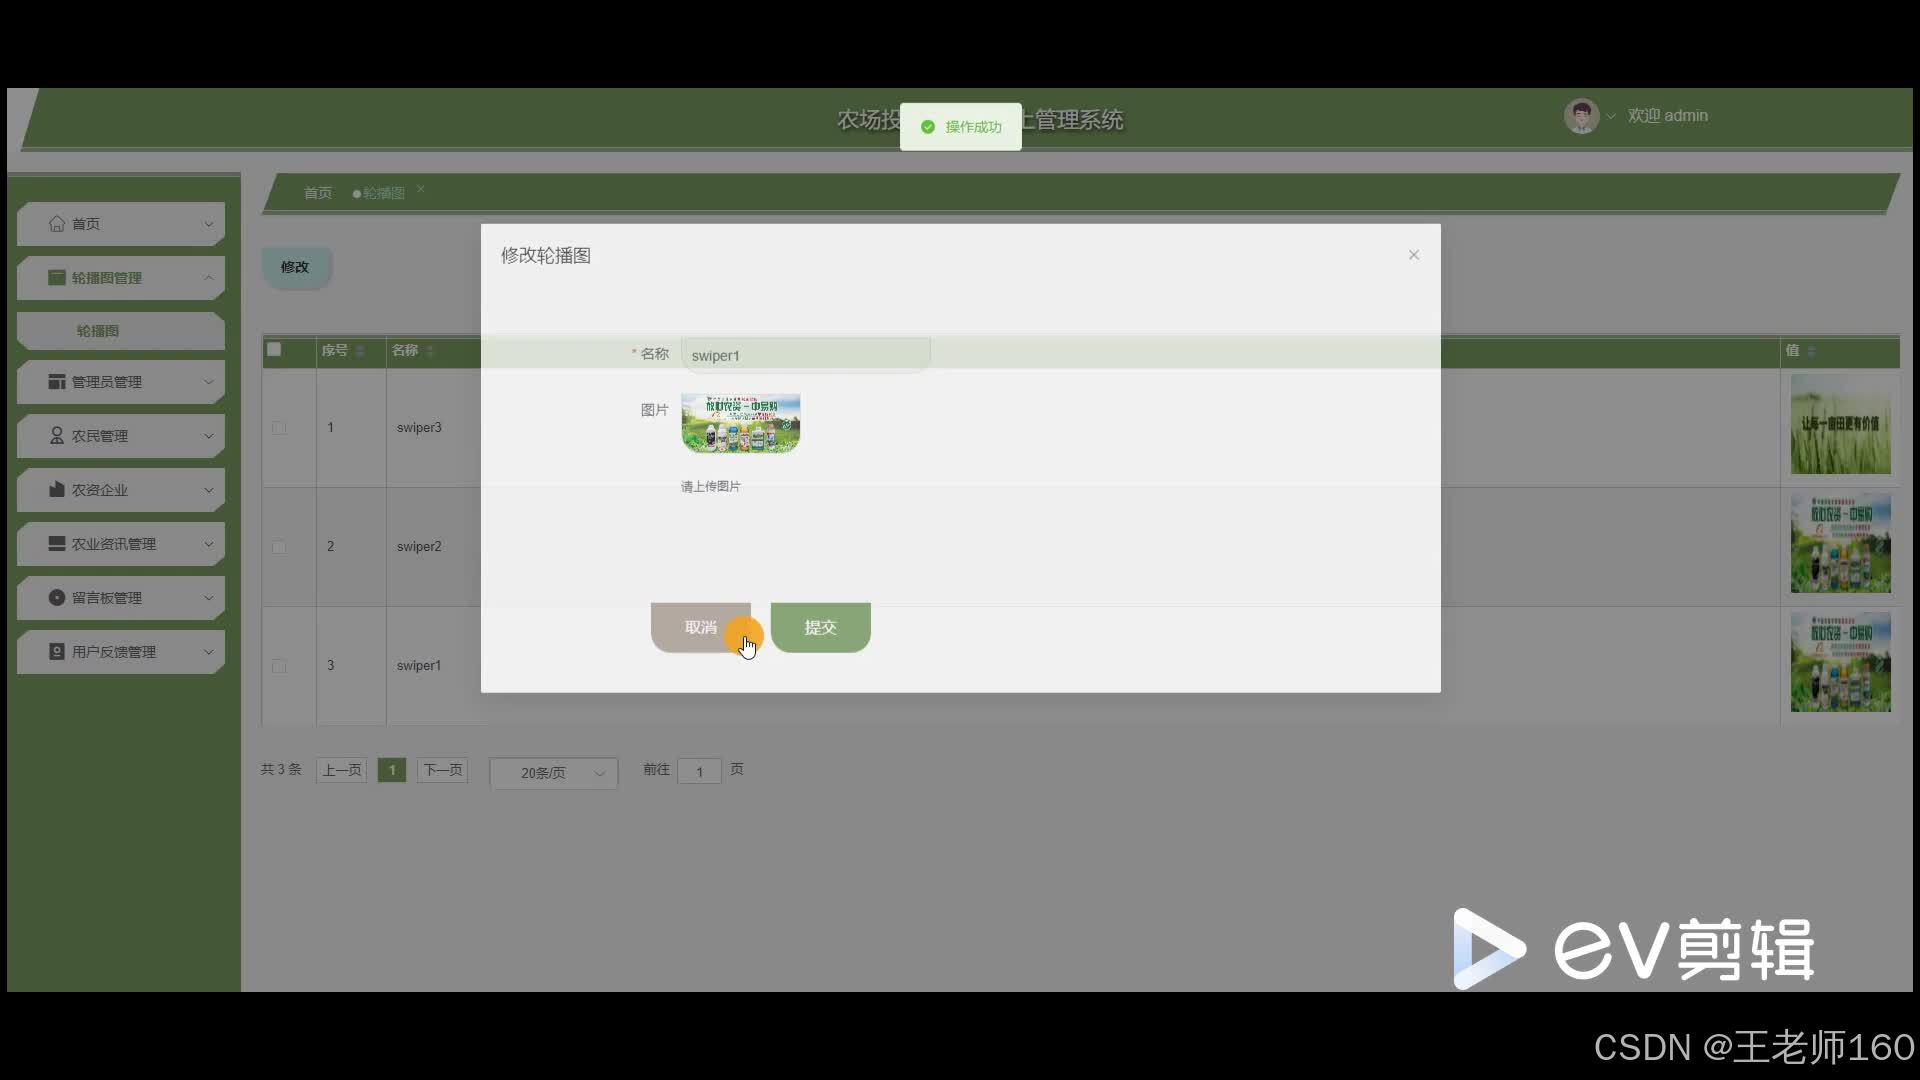Viewport: 1920px width, 1080px height.
Task: Click the 取消 cancel button
Action: pos(700,627)
